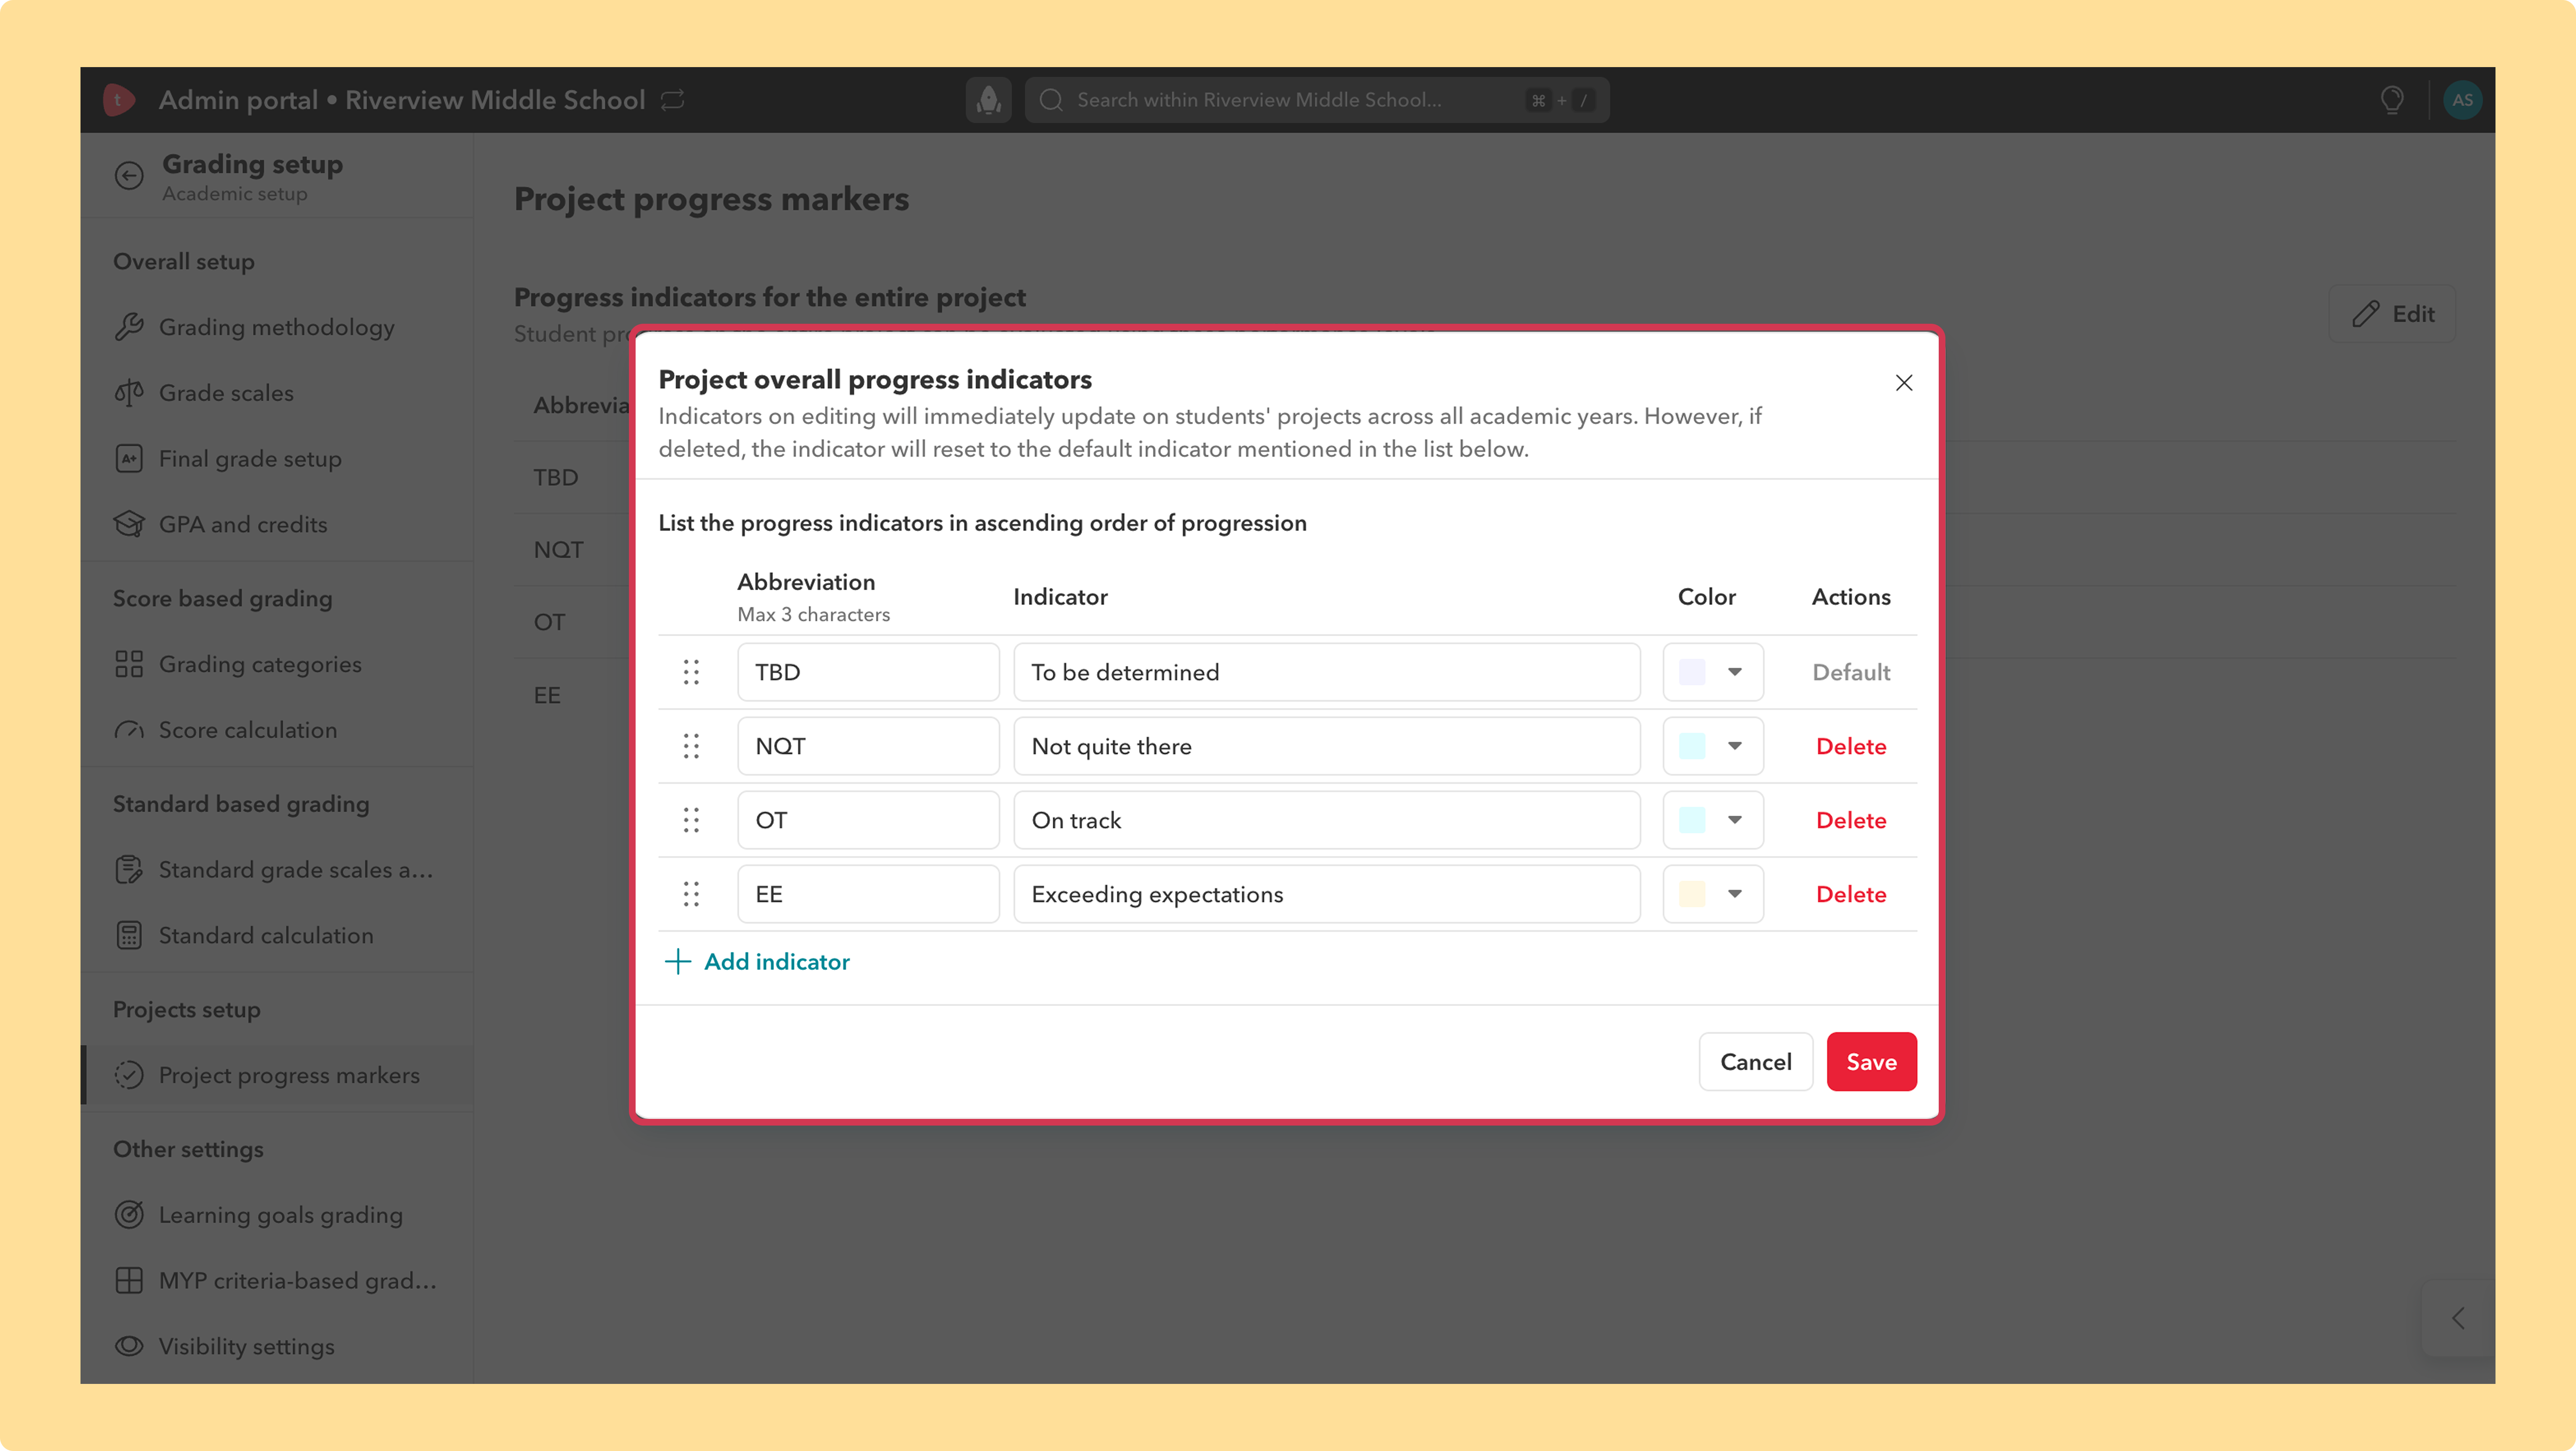Open the AS user avatar menu
Screen dimensions: 2576x1451
click(x=2462, y=100)
